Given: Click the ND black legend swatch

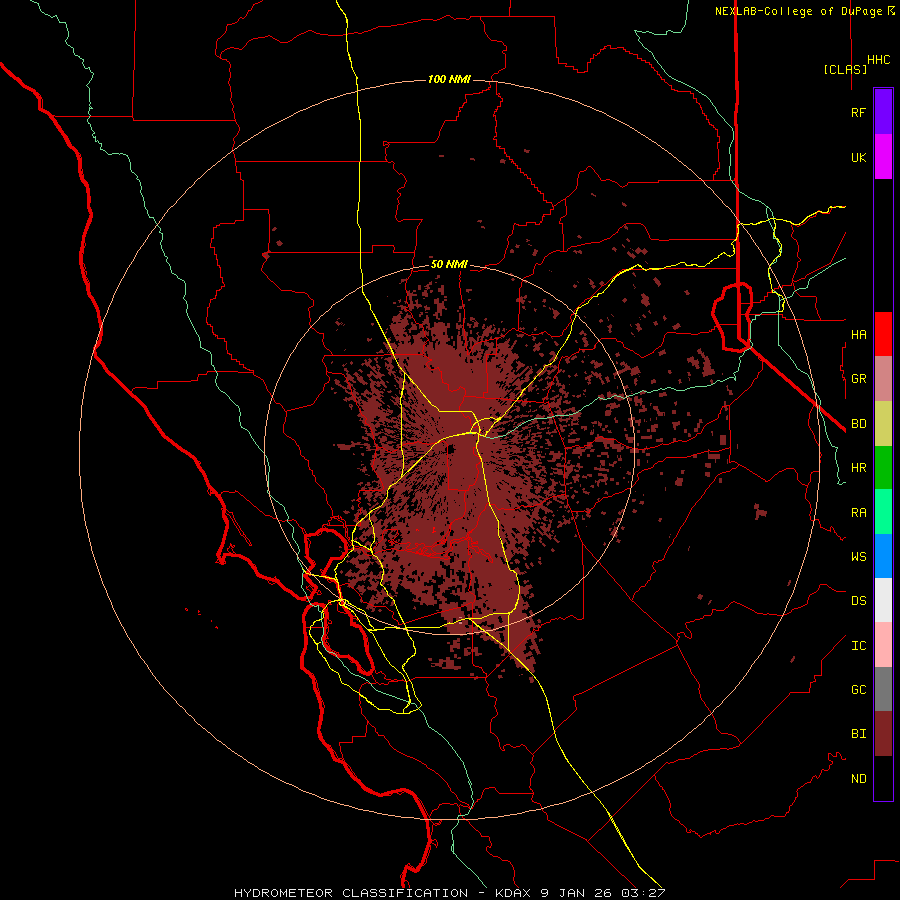Looking at the screenshot, I should [883, 778].
